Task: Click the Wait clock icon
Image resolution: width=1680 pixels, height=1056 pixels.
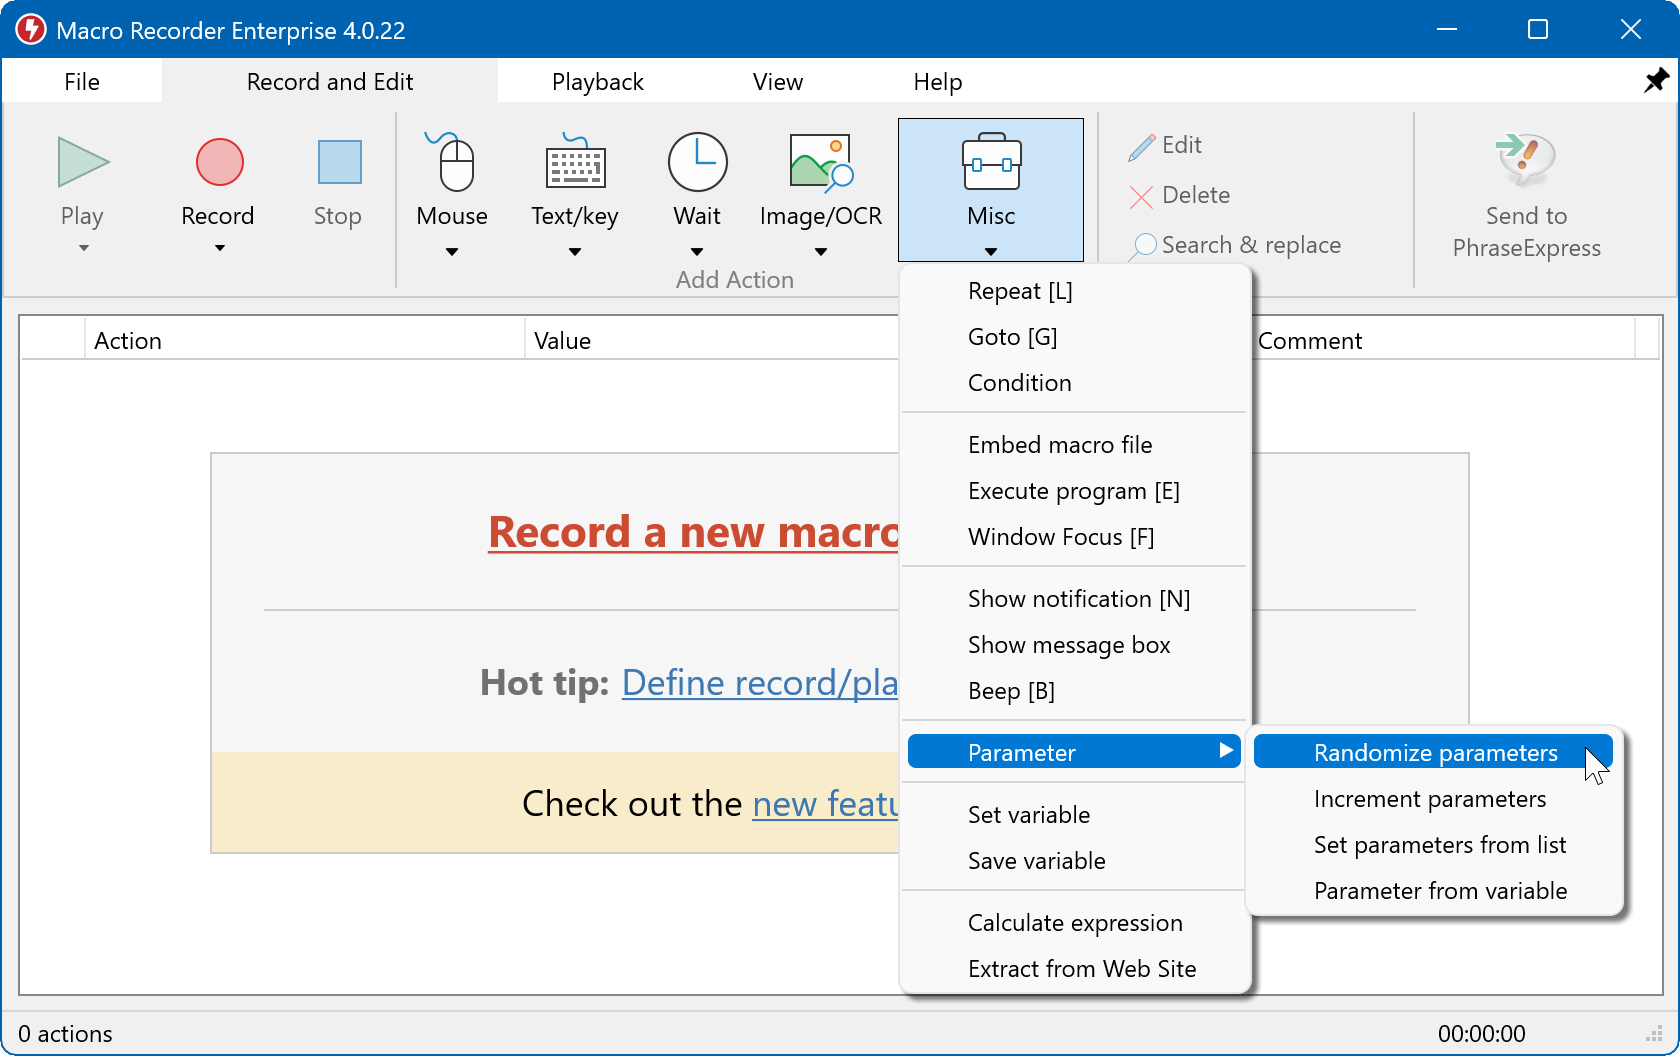Action: (x=697, y=162)
